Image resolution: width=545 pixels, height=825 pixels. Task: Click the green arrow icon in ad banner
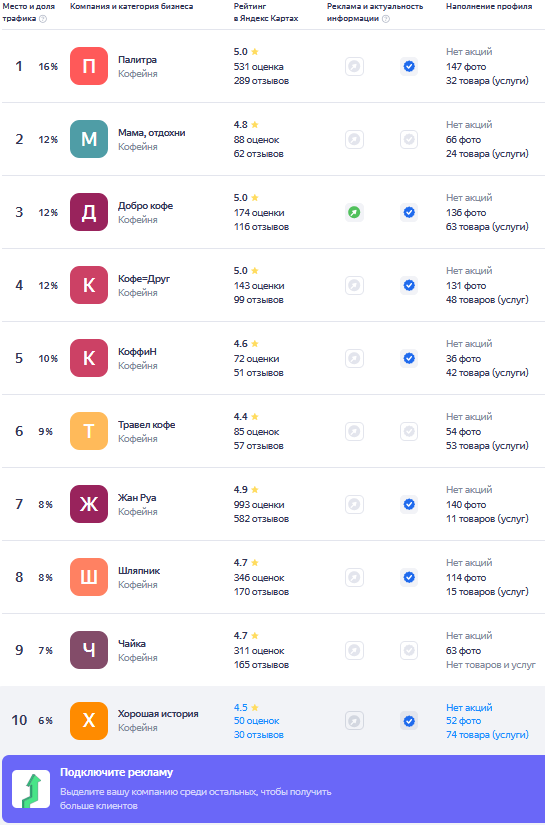31,789
